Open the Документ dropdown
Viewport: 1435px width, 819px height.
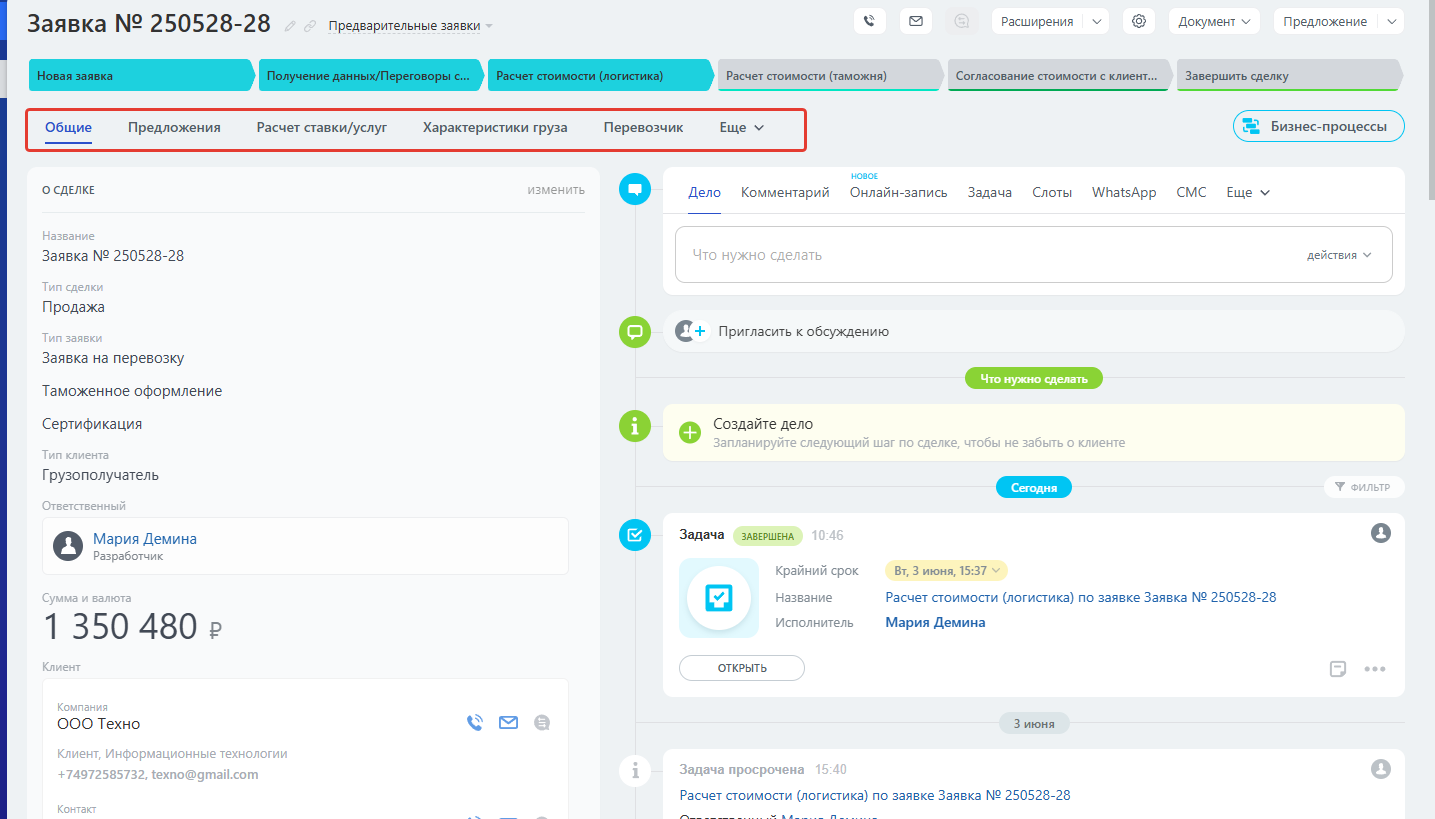click(x=1214, y=21)
